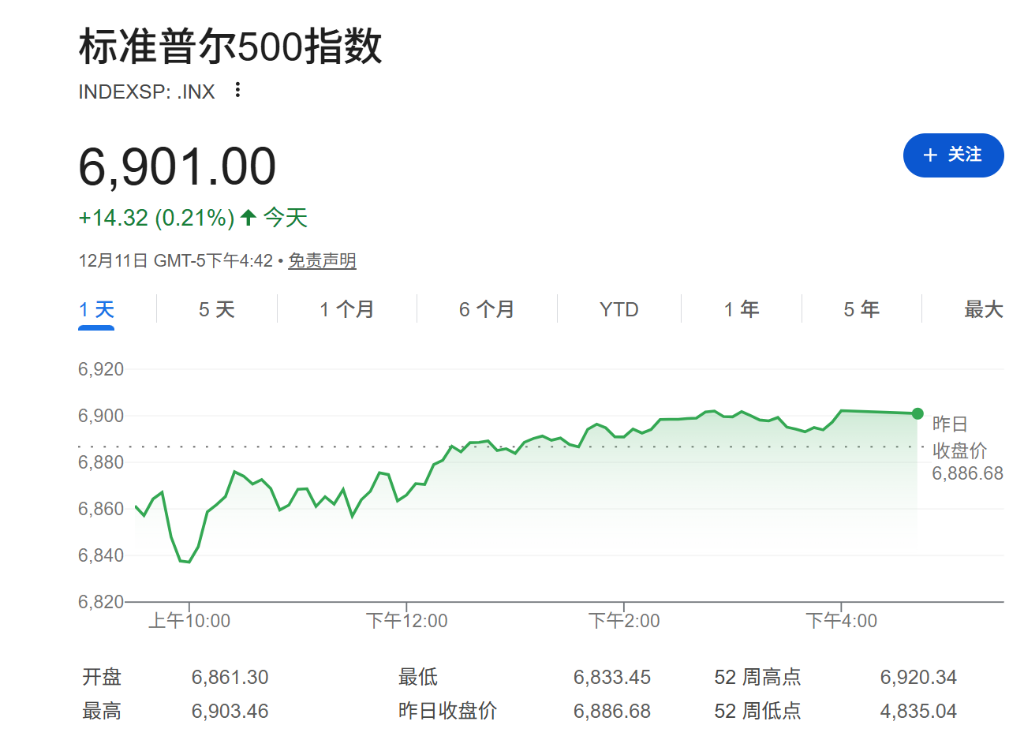
Task: Click the 开盘 value 6,861.30
Action: pyautogui.click(x=230, y=678)
